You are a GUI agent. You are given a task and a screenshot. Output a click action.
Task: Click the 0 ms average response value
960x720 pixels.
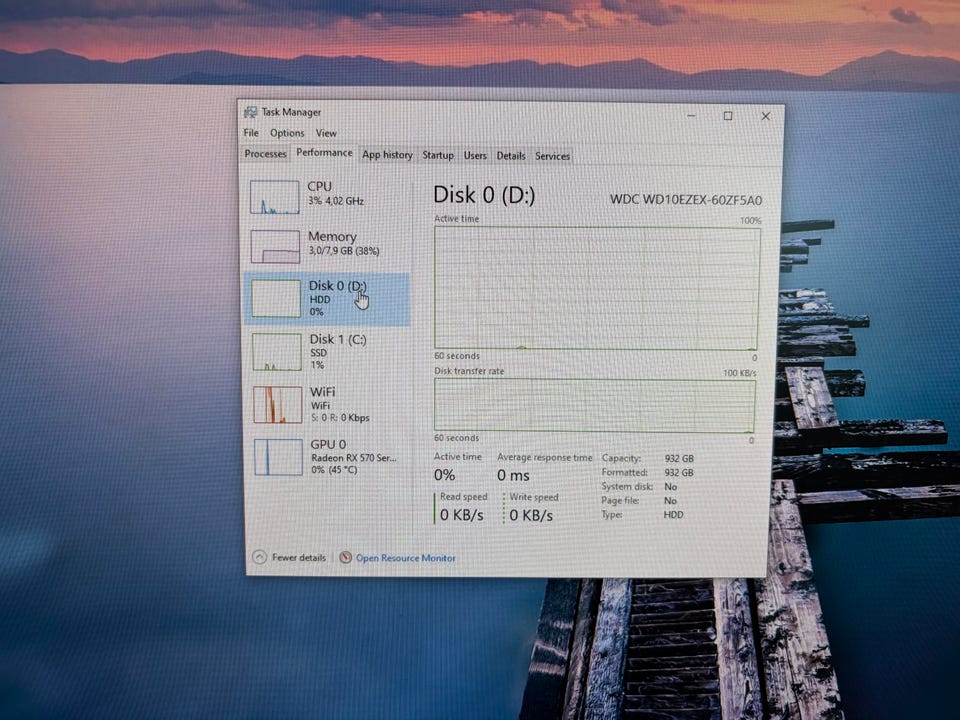coord(513,475)
